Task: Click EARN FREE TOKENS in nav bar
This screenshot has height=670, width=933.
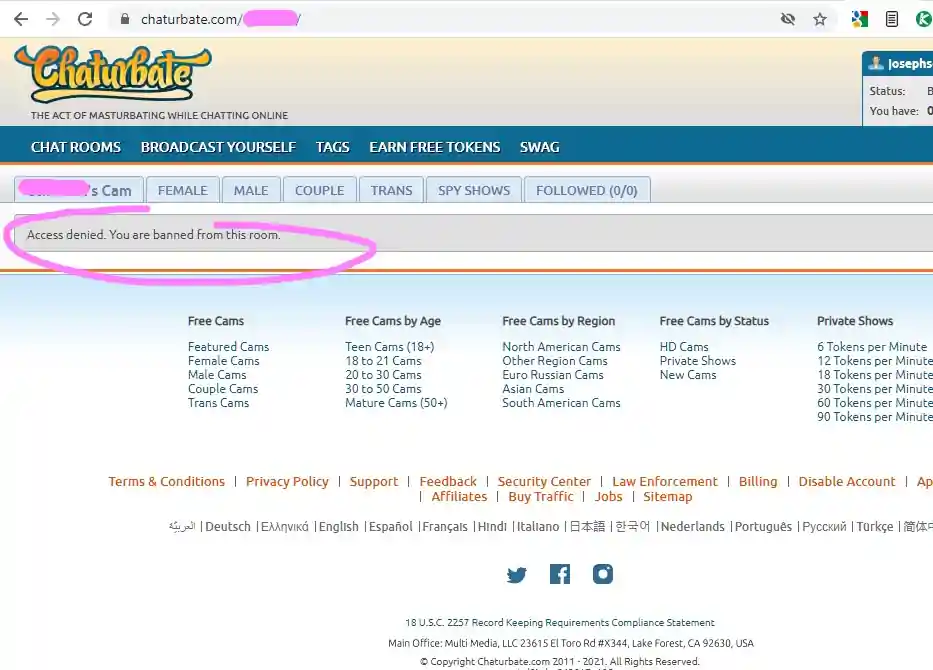Action: 434,147
